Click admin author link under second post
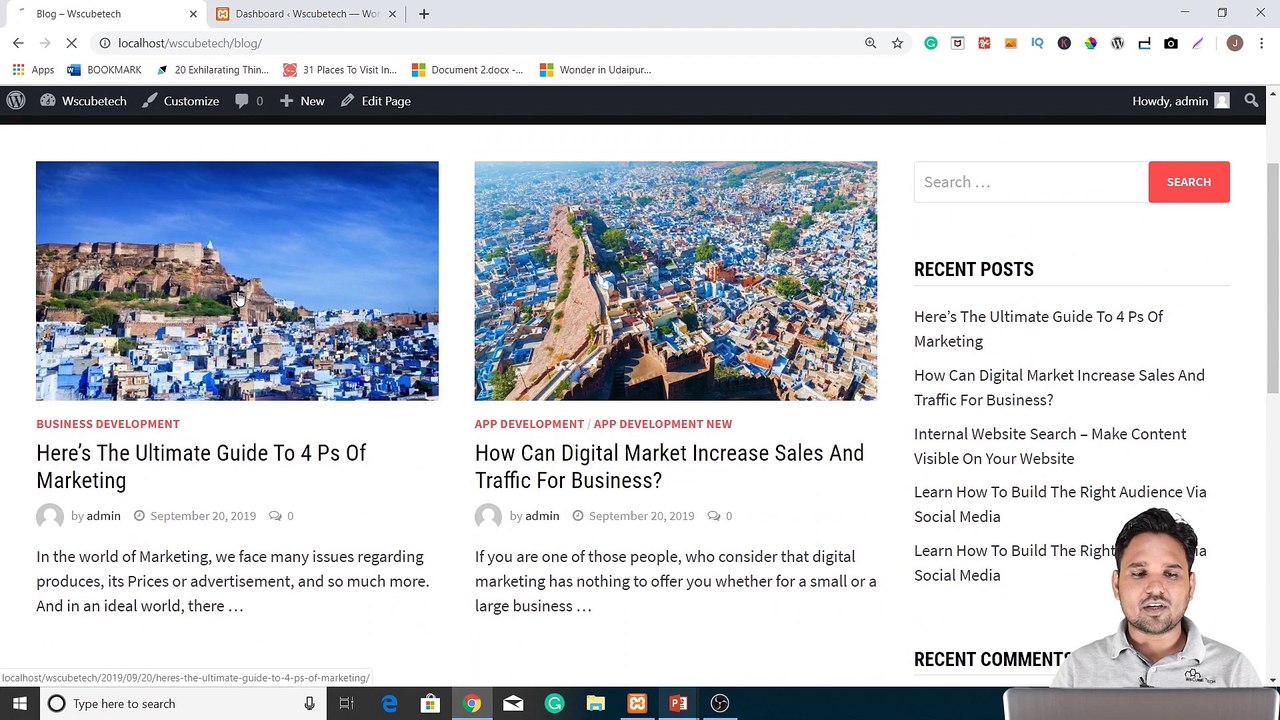1280x720 pixels. [542, 516]
